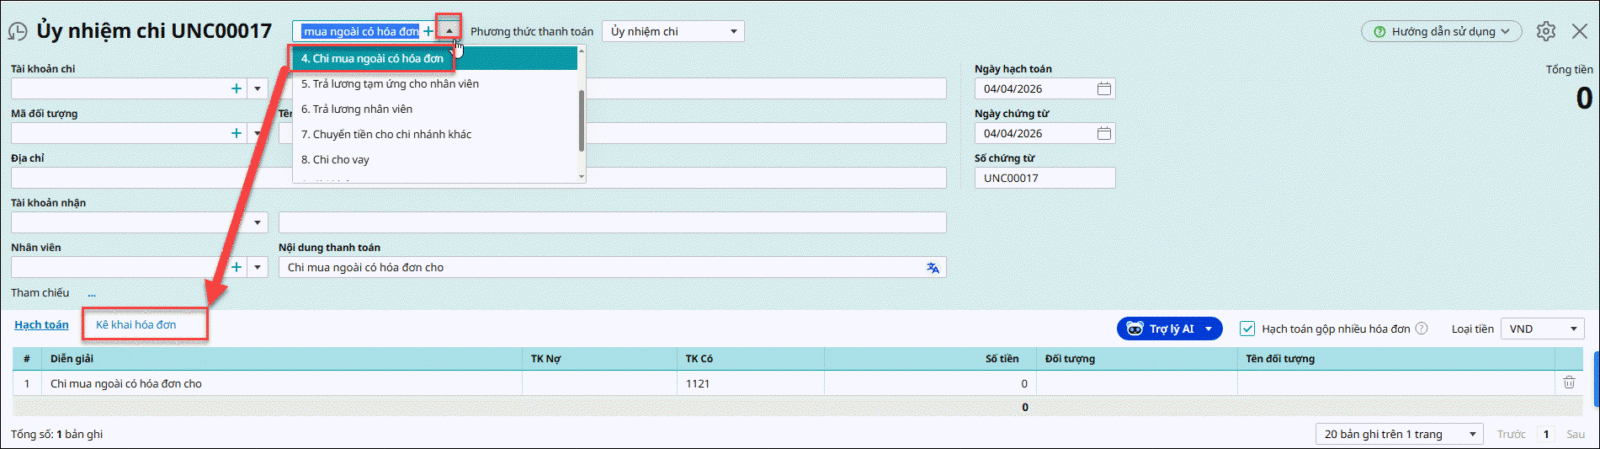
Task: Click plus icon in Tài khoản chi field
Action: click(x=236, y=89)
